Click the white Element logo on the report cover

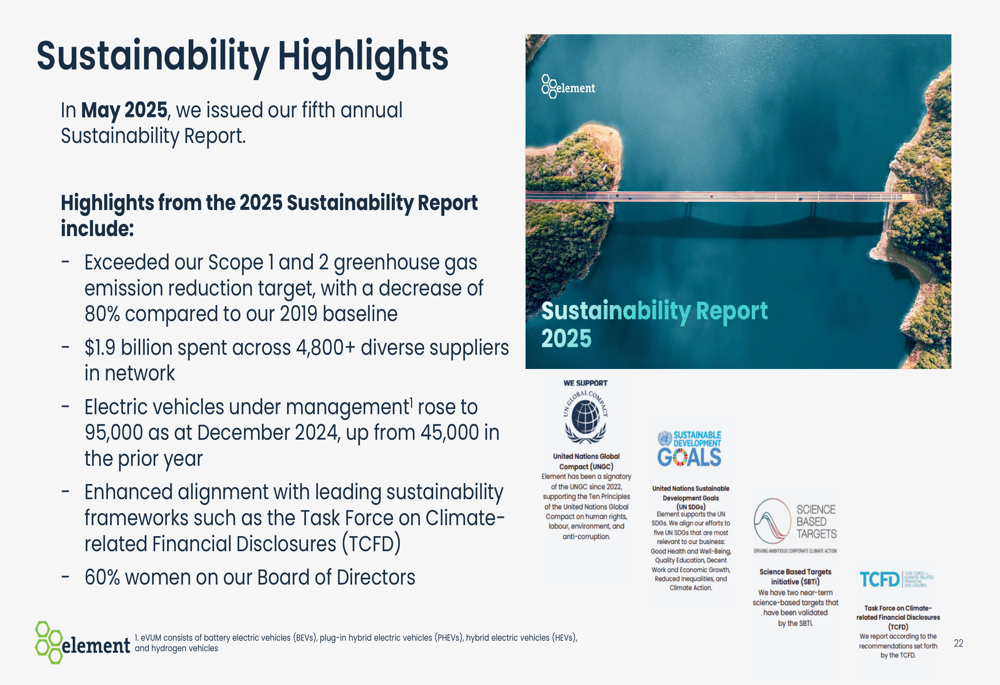[568, 86]
